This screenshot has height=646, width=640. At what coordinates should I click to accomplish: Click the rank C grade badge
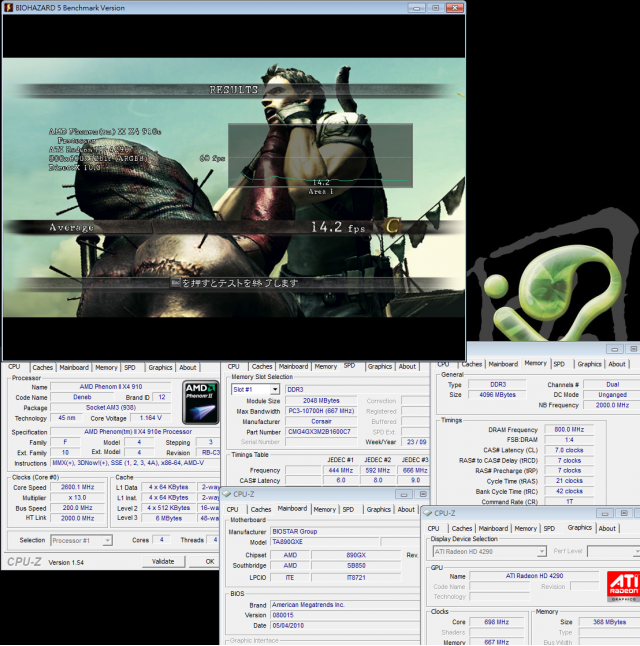[x=393, y=226]
